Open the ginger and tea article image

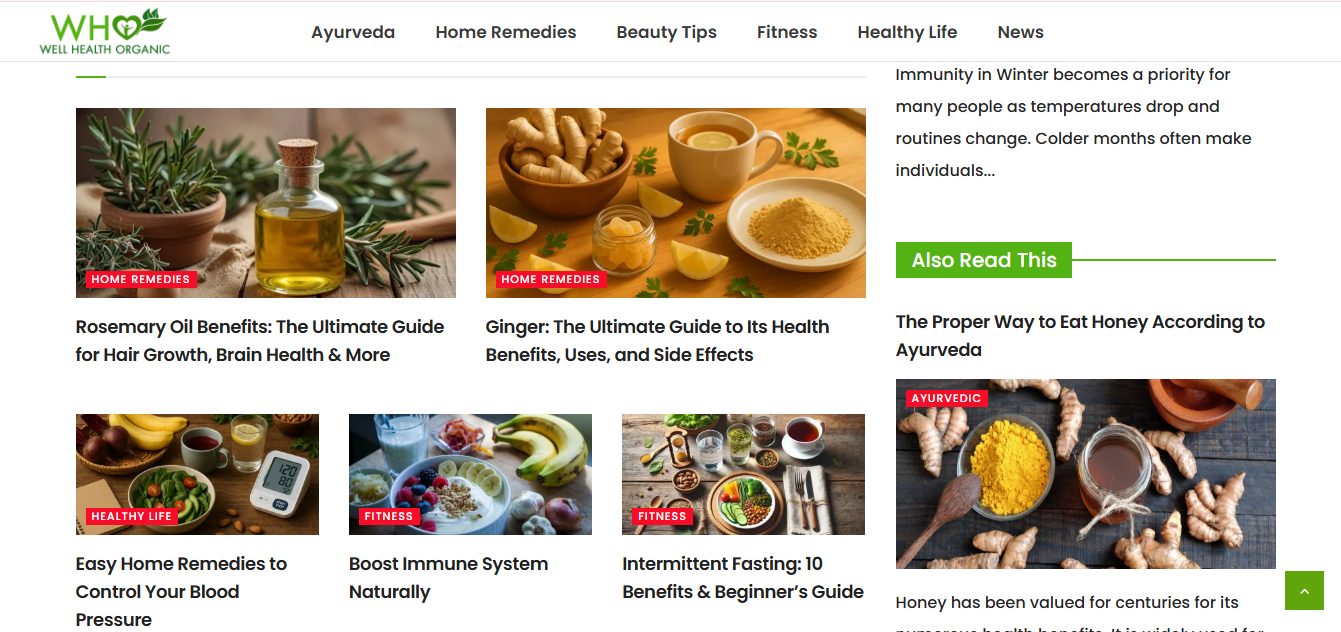click(x=676, y=203)
